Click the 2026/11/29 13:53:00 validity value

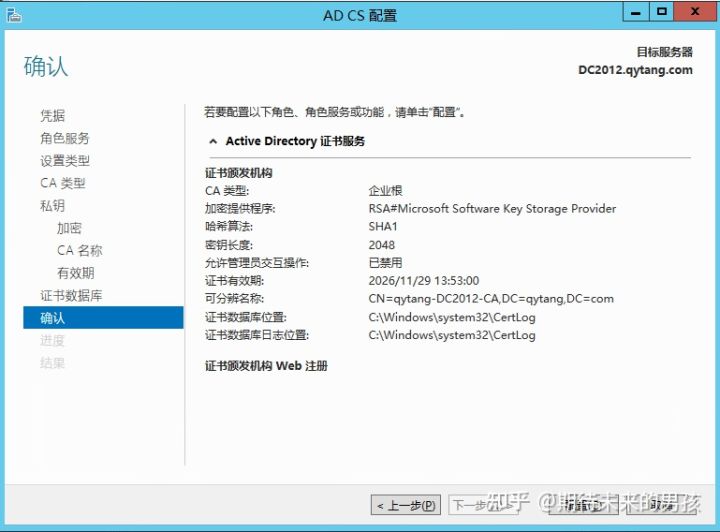(423, 280)
